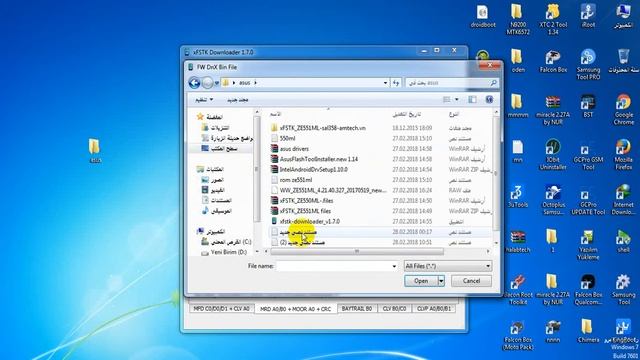Viewport: 640px width, 360px height.
Task: Click the horizontal scrollbar of file list
Action: [x=357, y=251]
